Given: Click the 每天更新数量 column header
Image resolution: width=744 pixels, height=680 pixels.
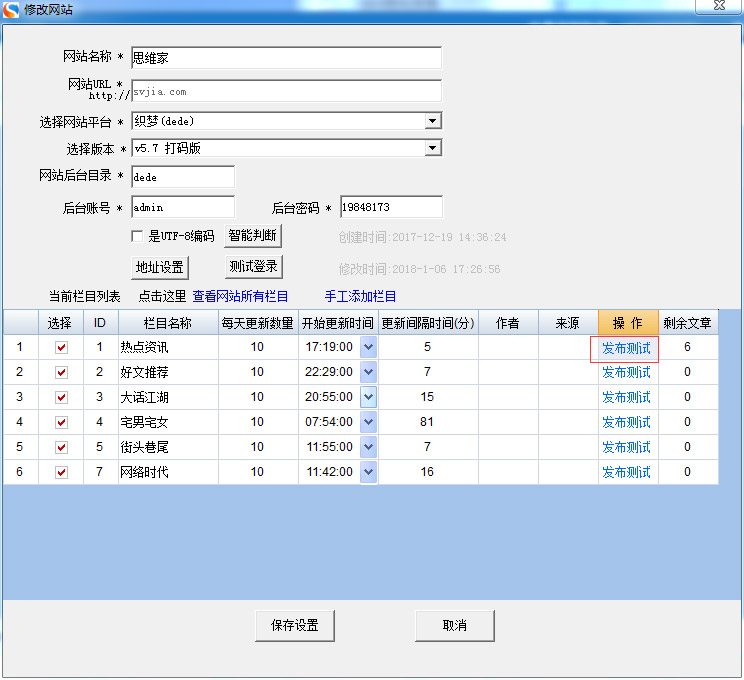Looking at the screenshot, I should click(258, 323).
